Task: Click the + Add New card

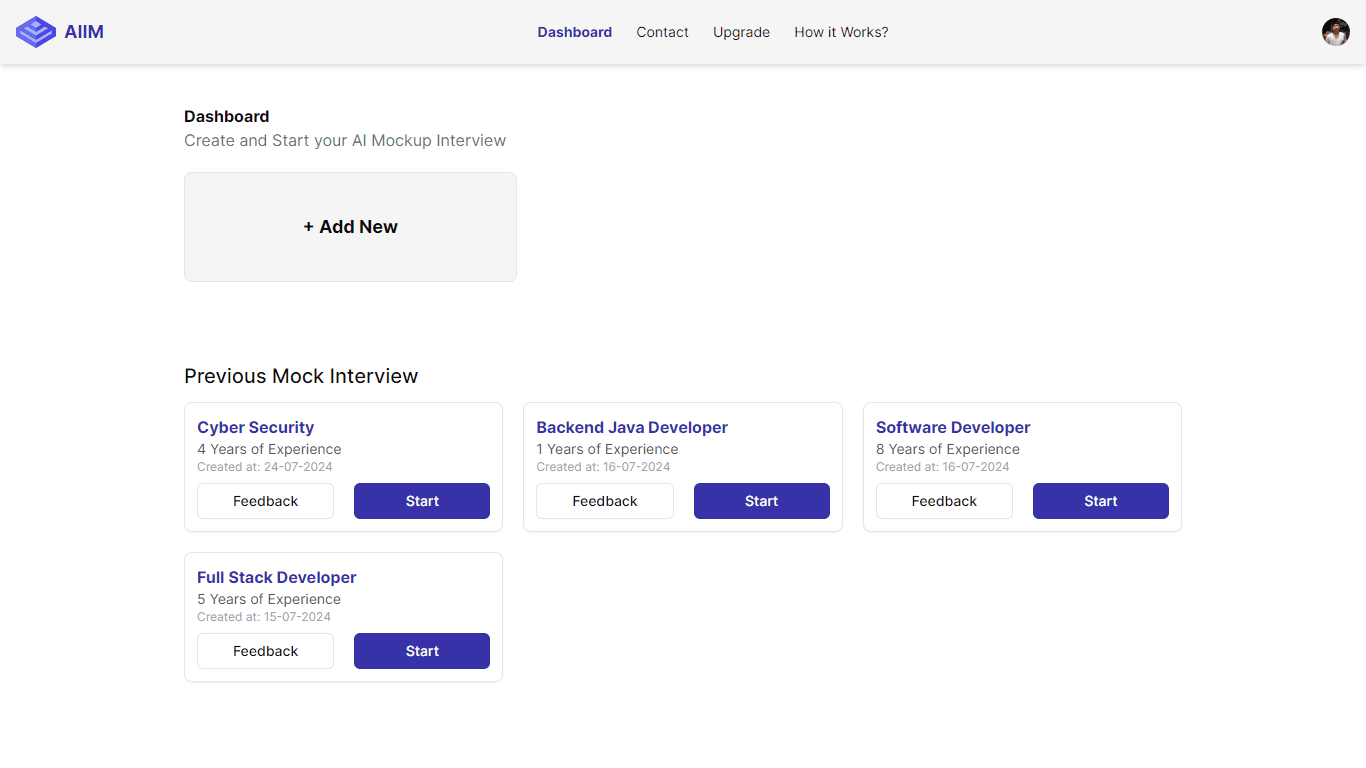Action: pyautogui.click(x=350, y=227)
